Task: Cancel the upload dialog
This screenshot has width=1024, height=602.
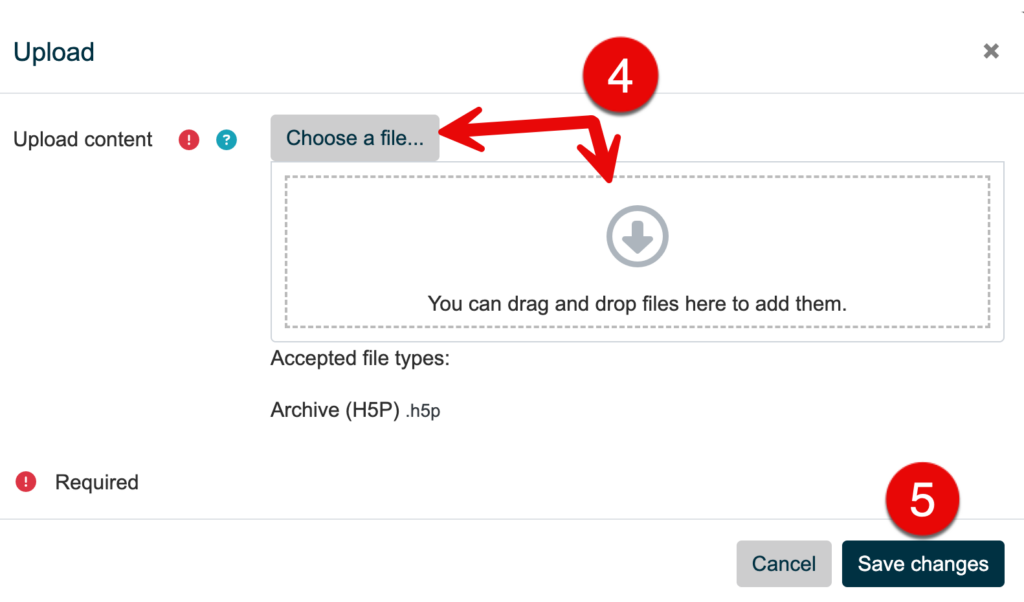Action: coord(783,564)
